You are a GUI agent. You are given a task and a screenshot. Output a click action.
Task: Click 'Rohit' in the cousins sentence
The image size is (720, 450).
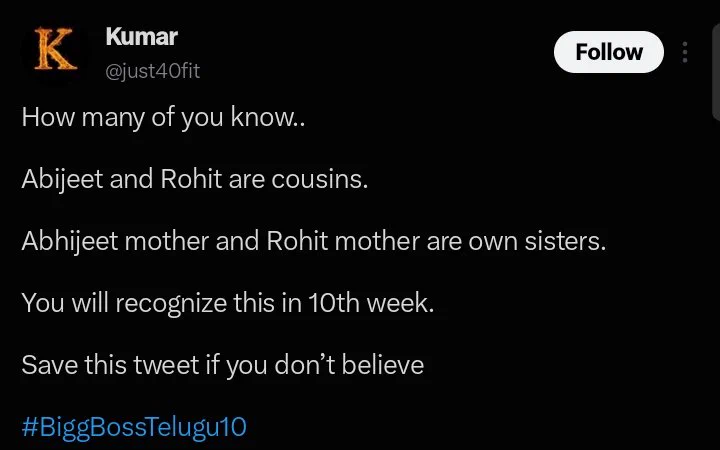coord(191,179)
